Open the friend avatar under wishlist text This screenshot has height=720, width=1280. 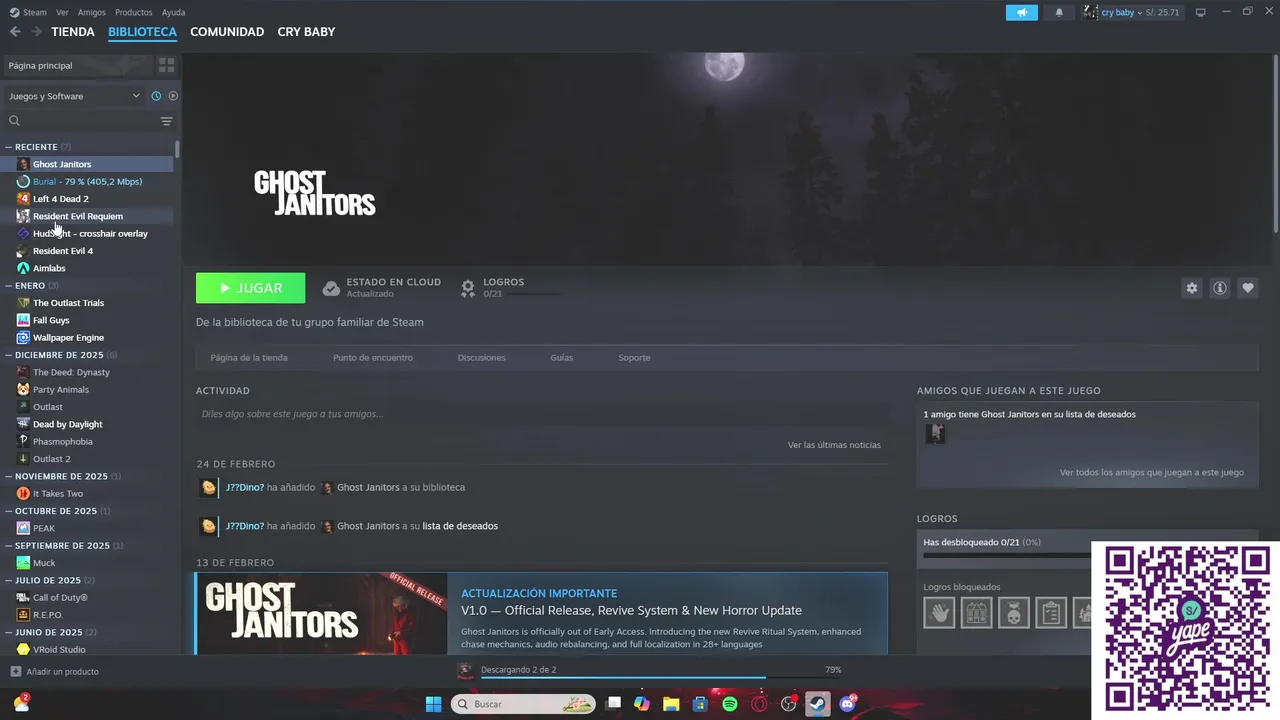tap(935, 433)
